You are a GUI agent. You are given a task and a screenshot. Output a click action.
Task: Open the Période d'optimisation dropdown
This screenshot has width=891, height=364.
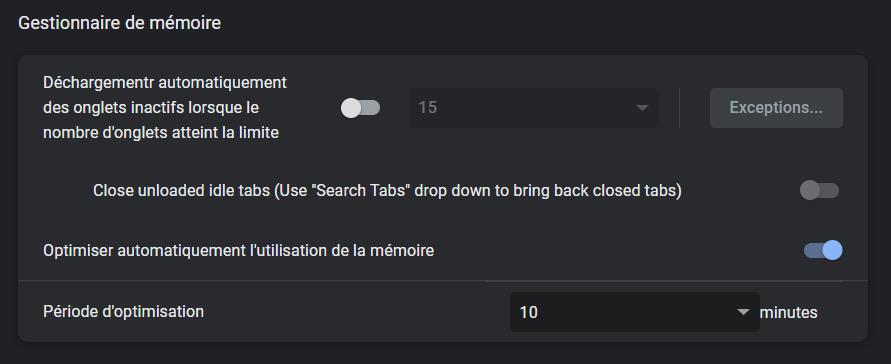pos(635,312)
